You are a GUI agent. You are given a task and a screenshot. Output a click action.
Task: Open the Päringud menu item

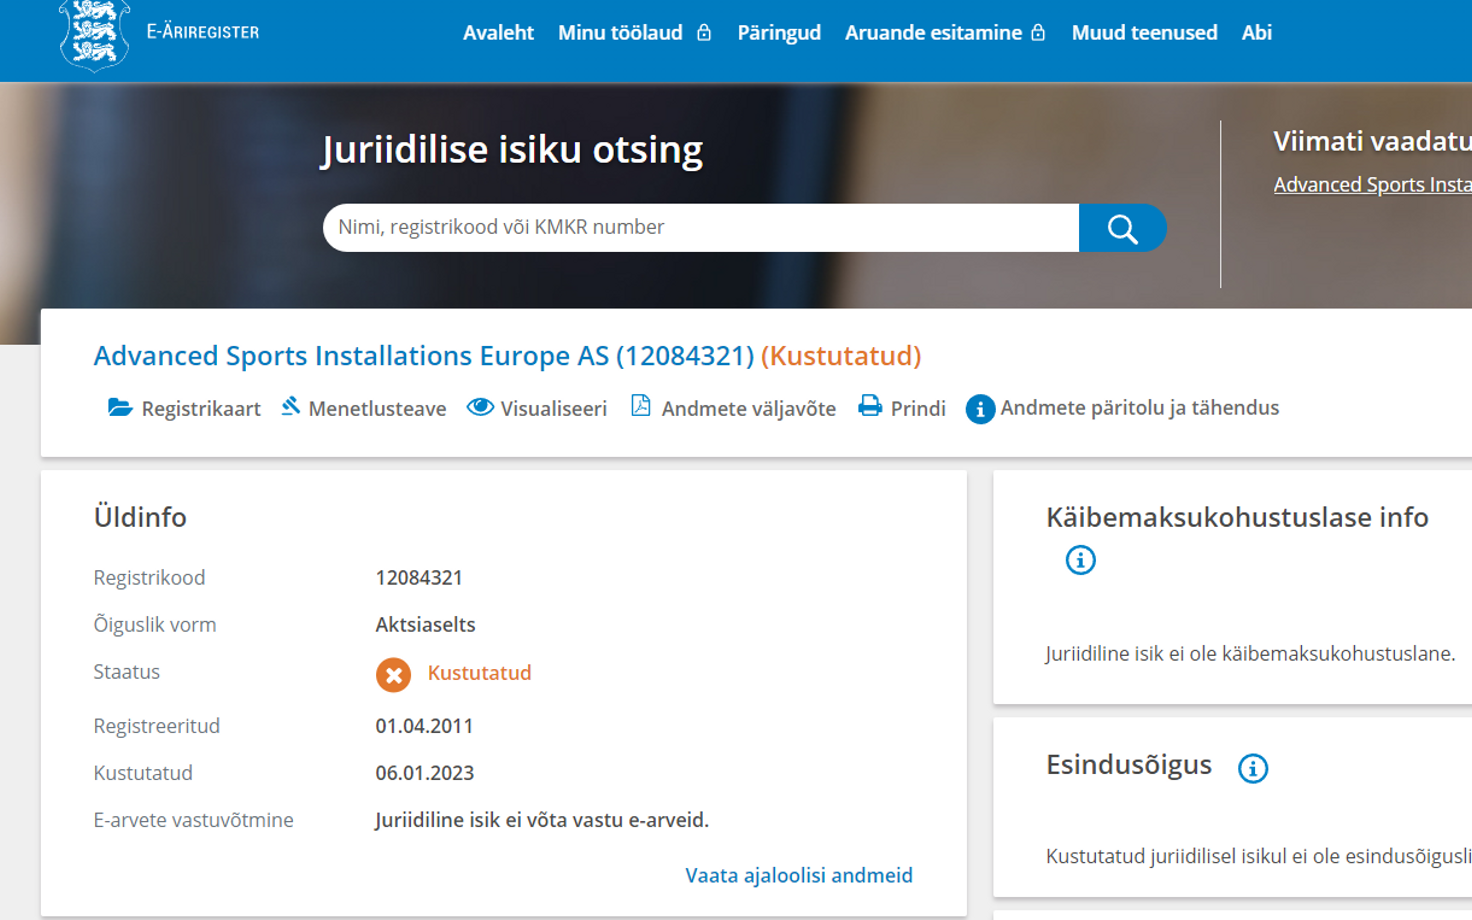(x=779, y=33)
